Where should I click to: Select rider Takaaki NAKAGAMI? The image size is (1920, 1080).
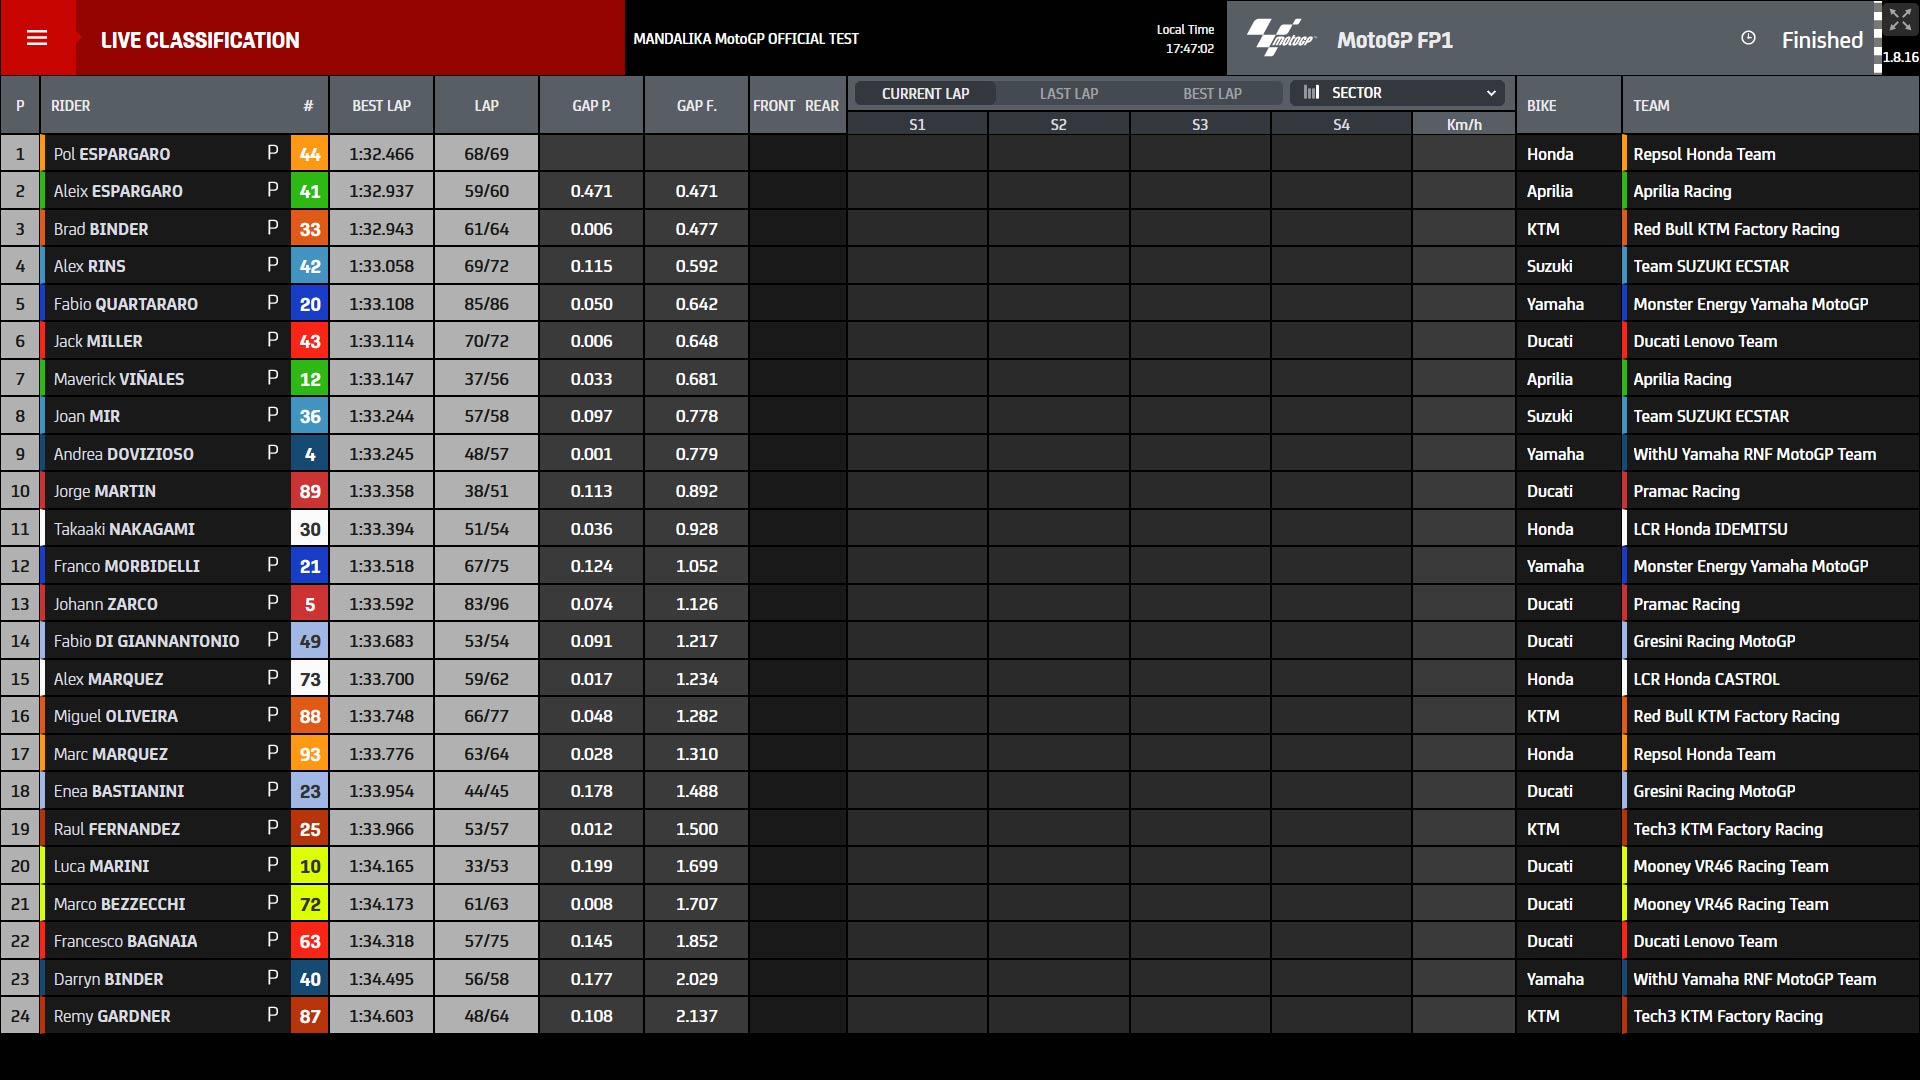[124, 529]
